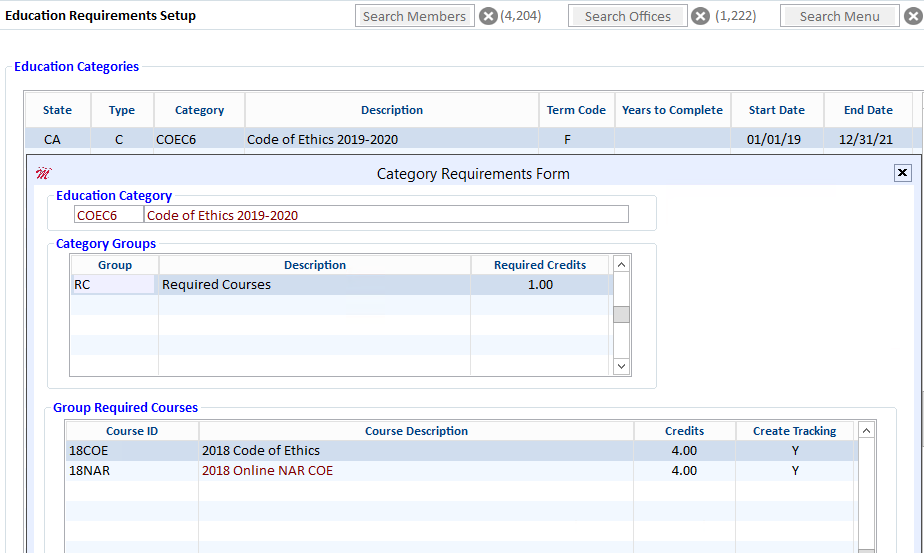Click the Search Offices box

coord(628,16)
